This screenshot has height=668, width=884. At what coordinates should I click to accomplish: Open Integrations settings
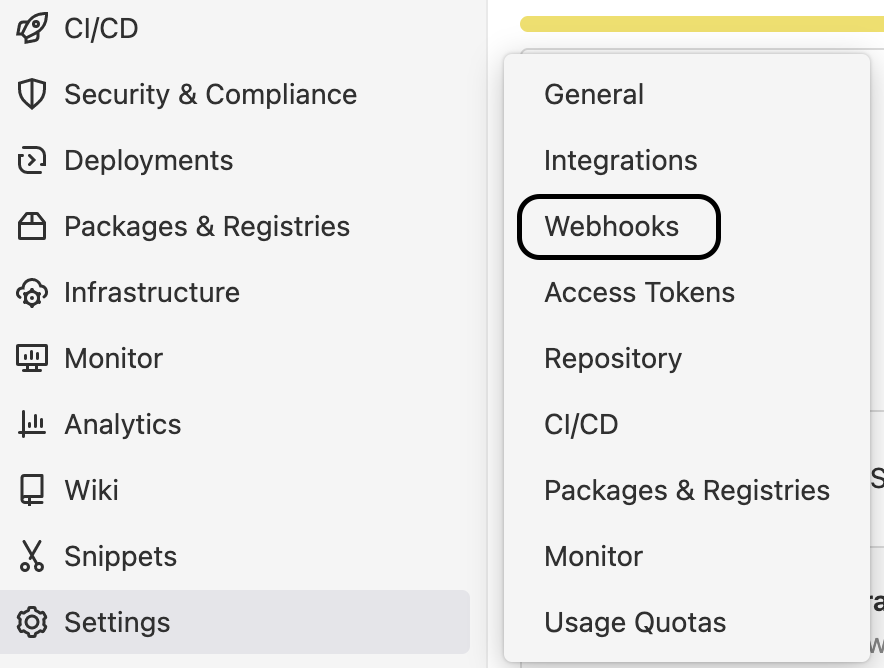tap(621, 160)
